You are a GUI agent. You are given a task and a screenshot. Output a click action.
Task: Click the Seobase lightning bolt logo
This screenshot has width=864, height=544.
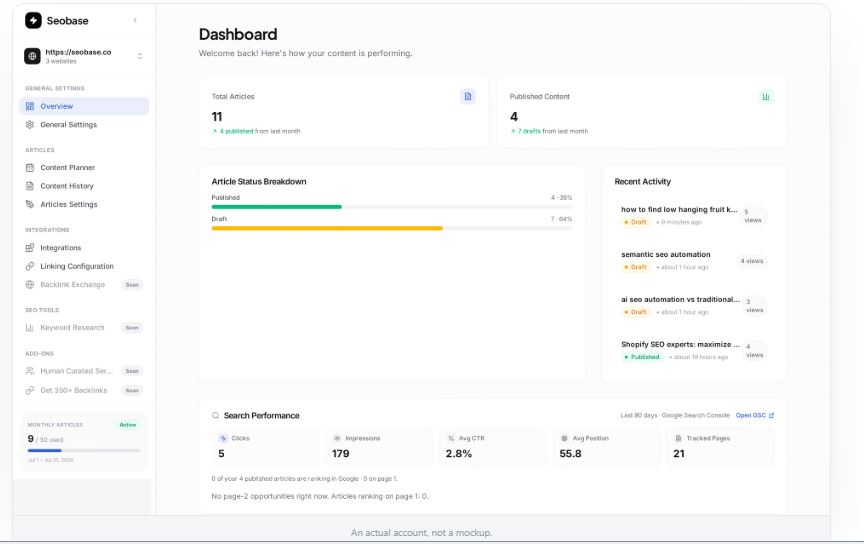click(x=33, y=20)
